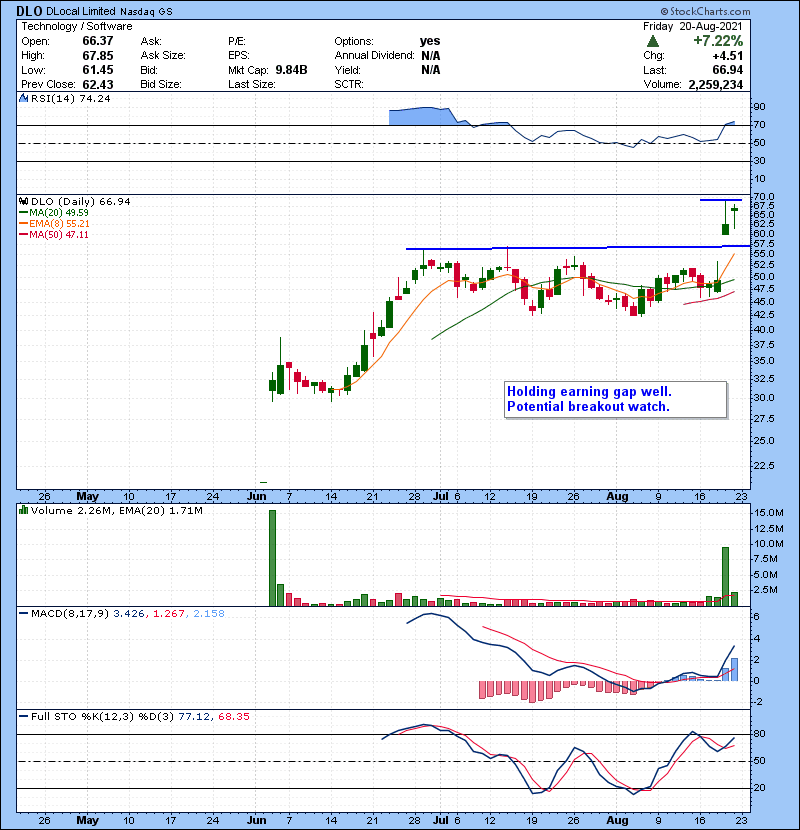Image resolution: width=800 pixels, height=830 pixels.
Task: Click the Last price 66.94 in header
Action: [x=727, y=70]
